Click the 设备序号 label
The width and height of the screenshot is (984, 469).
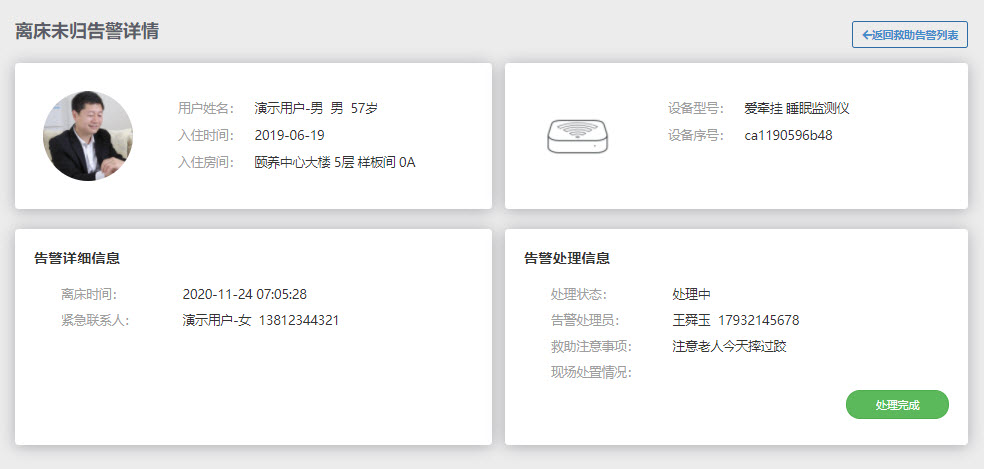[696, 135]
